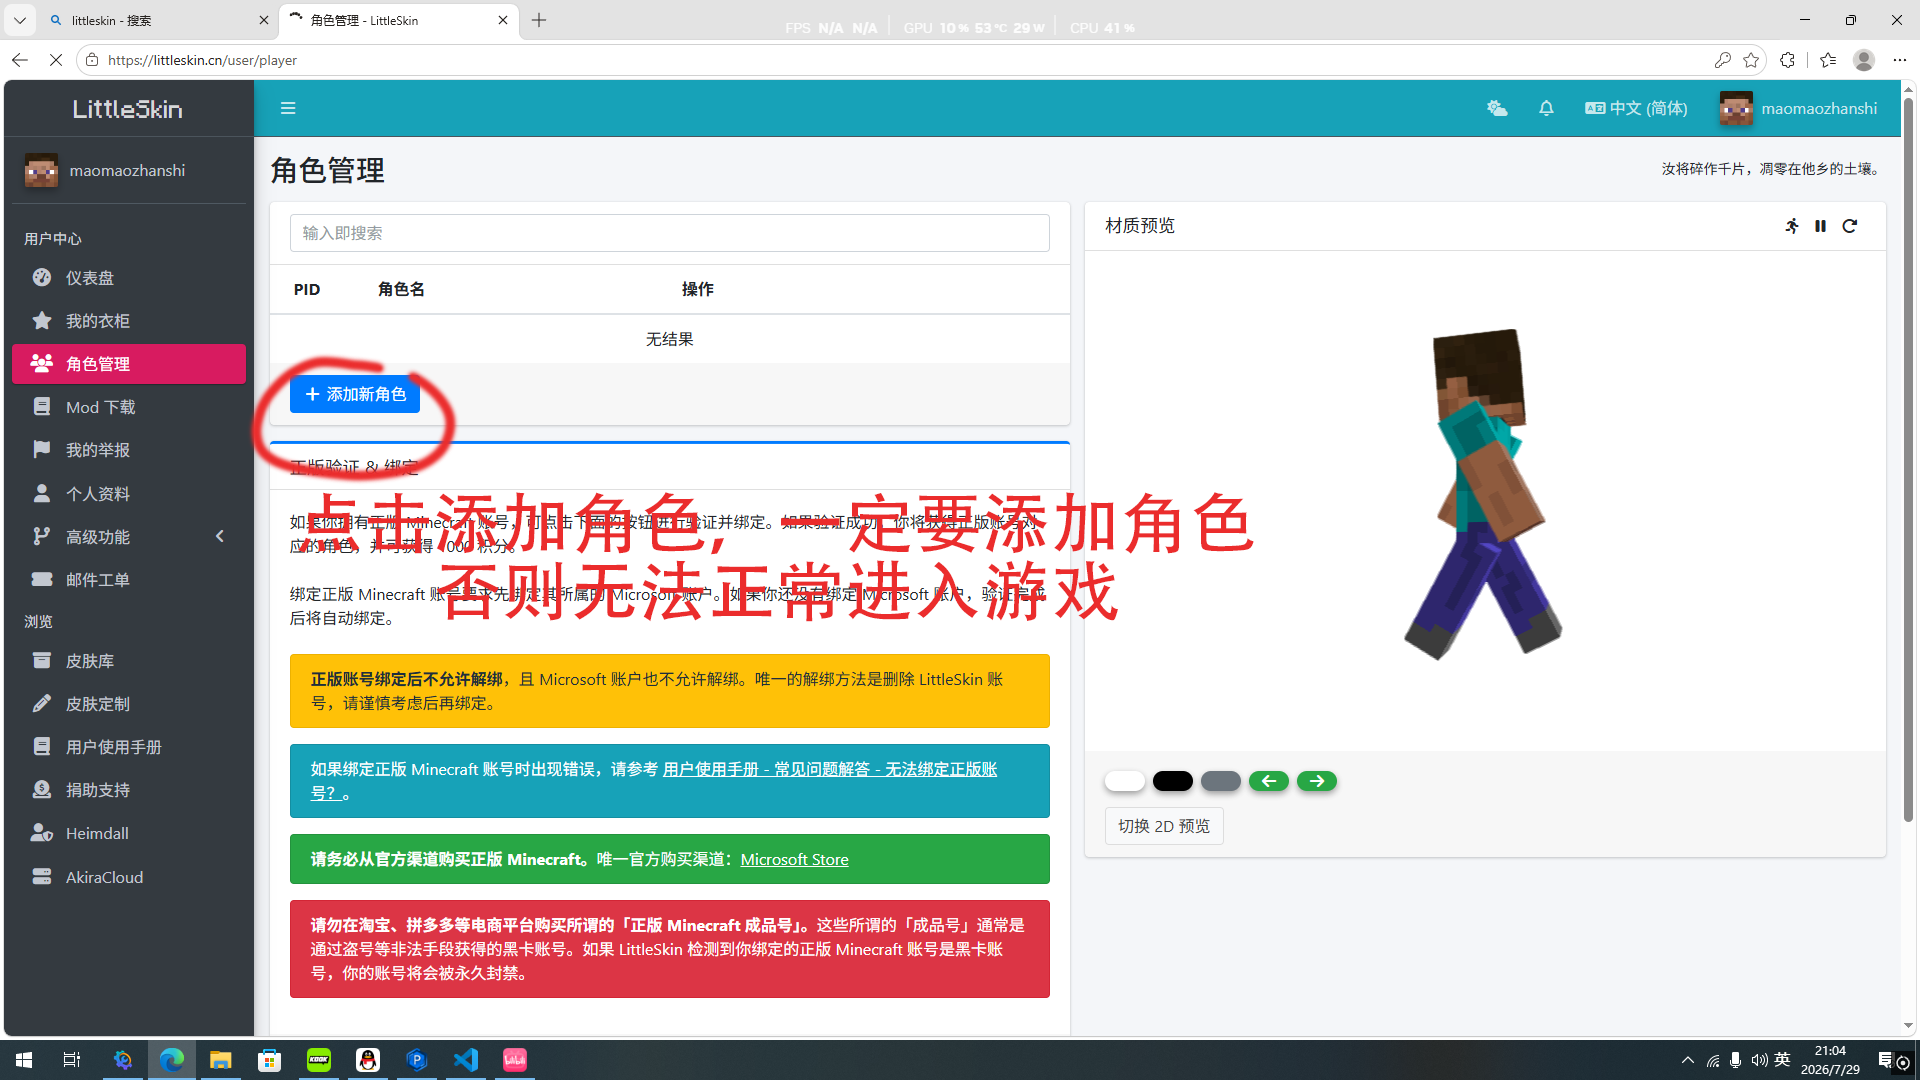Viewport: 1920px width, 1080px height.
Task: Open 邮件工单 in sidebar
Action: tap(129, 580)
